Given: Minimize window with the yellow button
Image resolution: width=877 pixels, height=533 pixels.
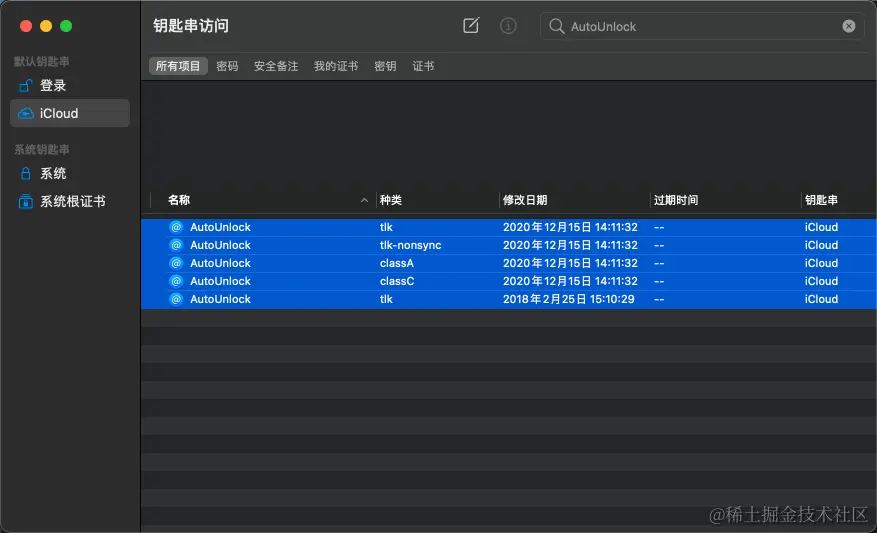Looking at the screenshot, I should pyautogui.click(x=46, y=26).
